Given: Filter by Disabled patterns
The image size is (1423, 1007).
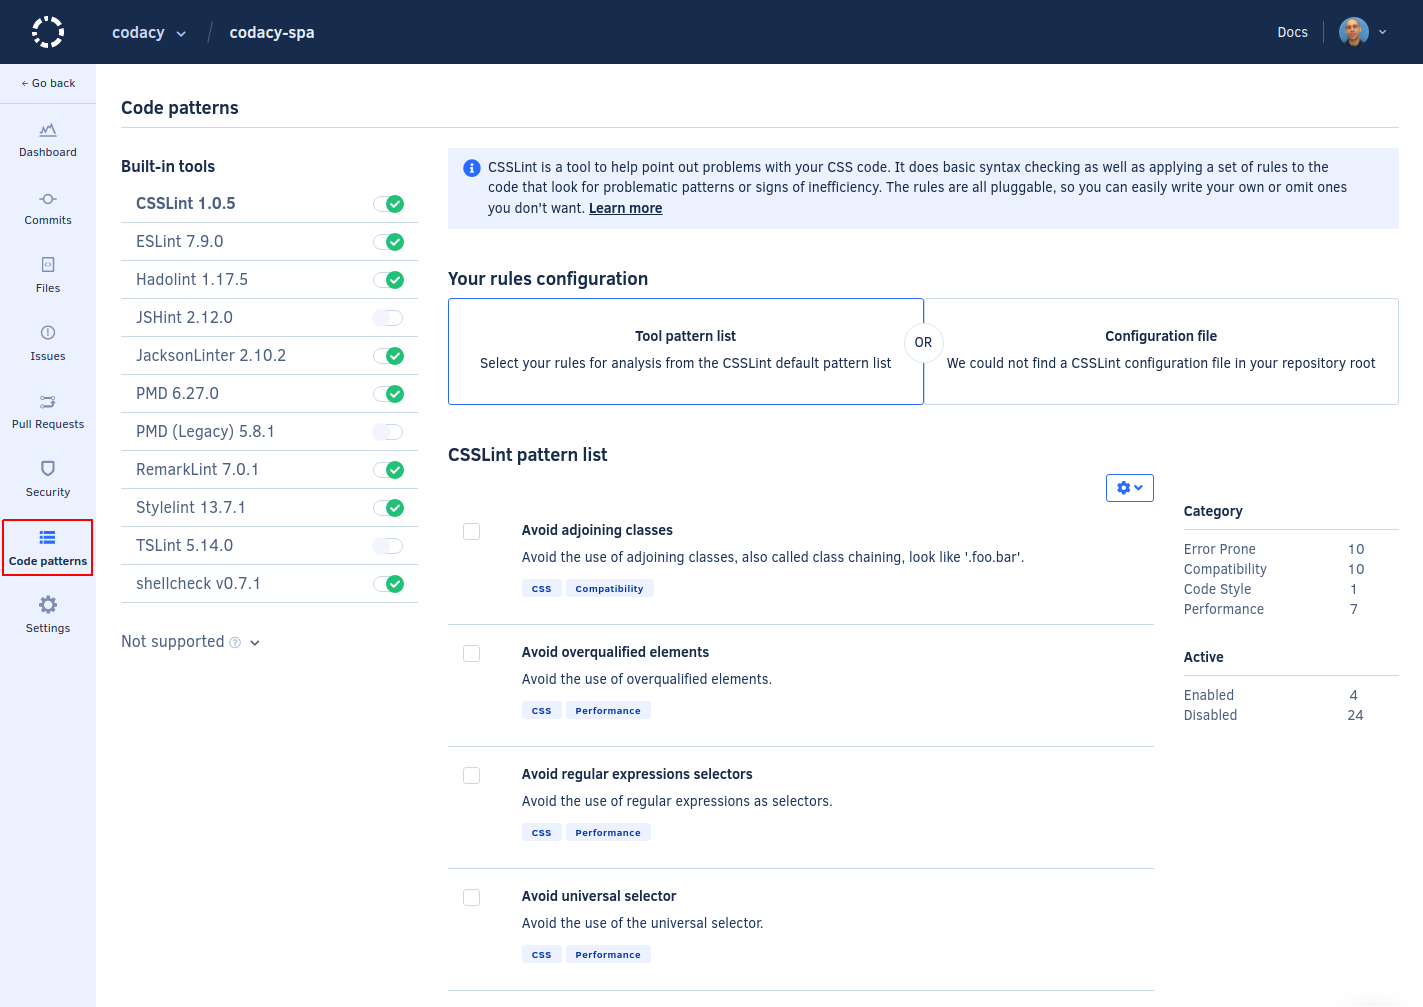Looking at the screenshot, I should pyautogui.click(x=1210, y=715).
